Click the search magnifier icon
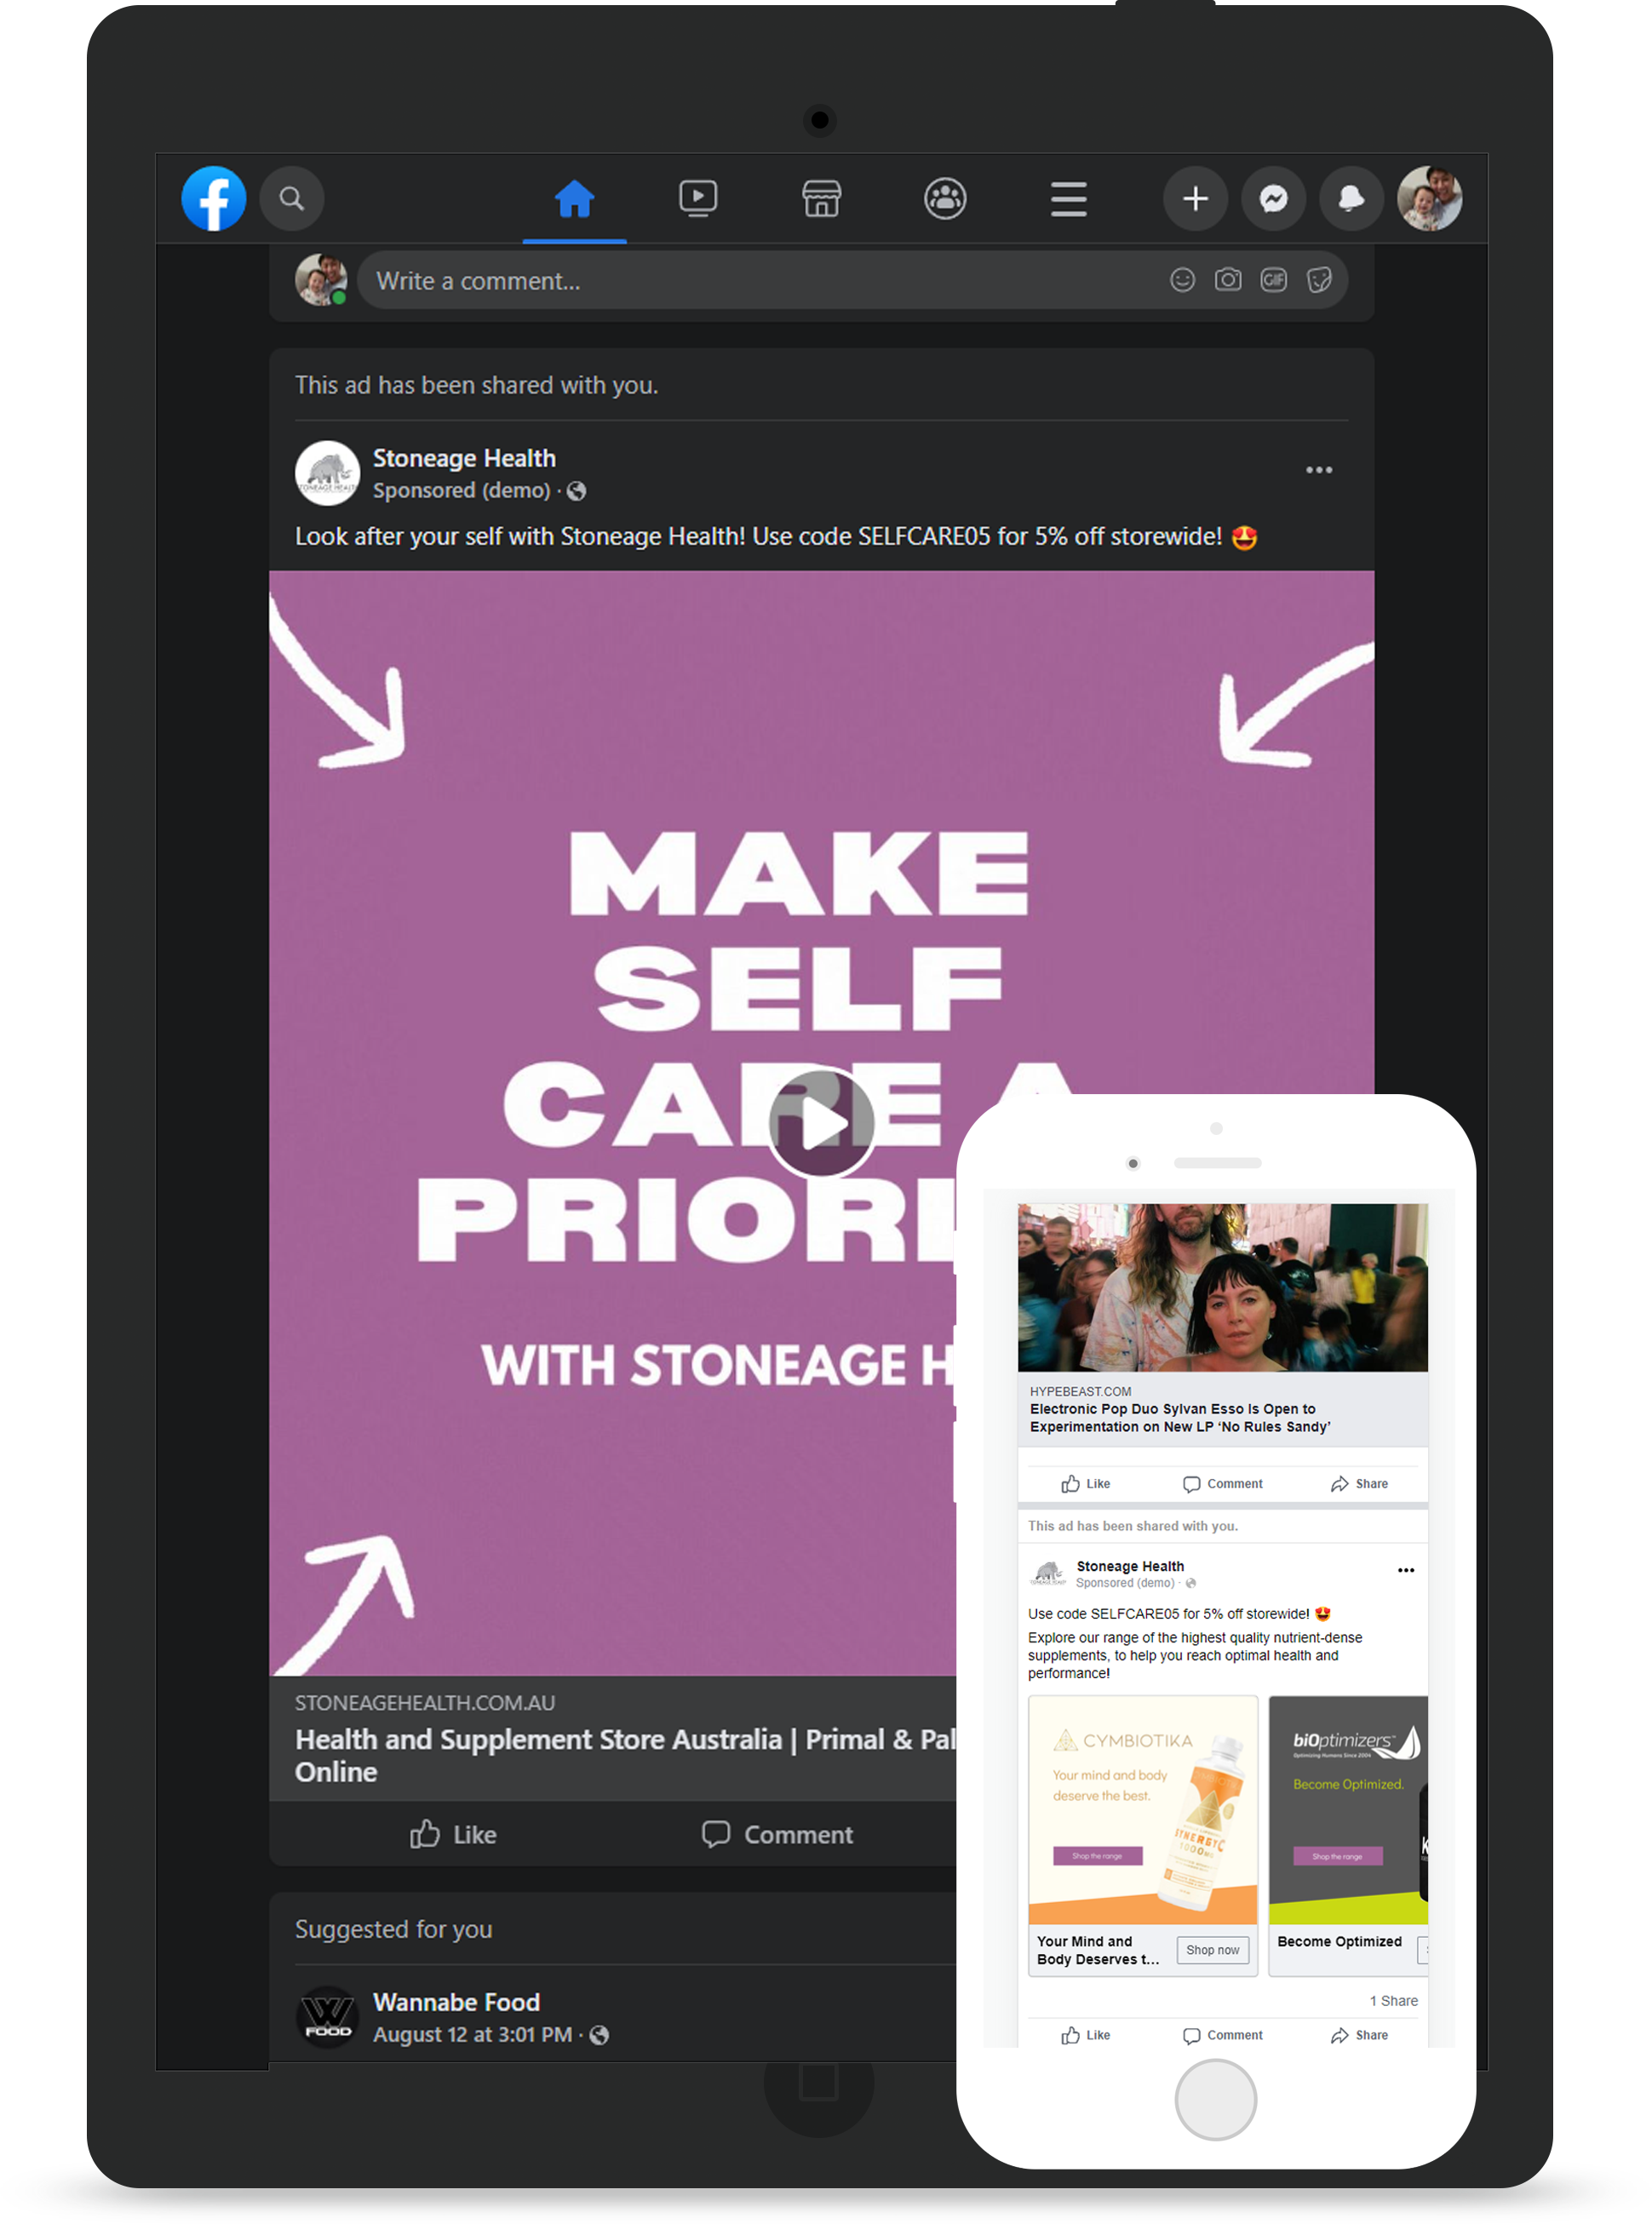1652x2224 pixels. [x=291, y=198]
